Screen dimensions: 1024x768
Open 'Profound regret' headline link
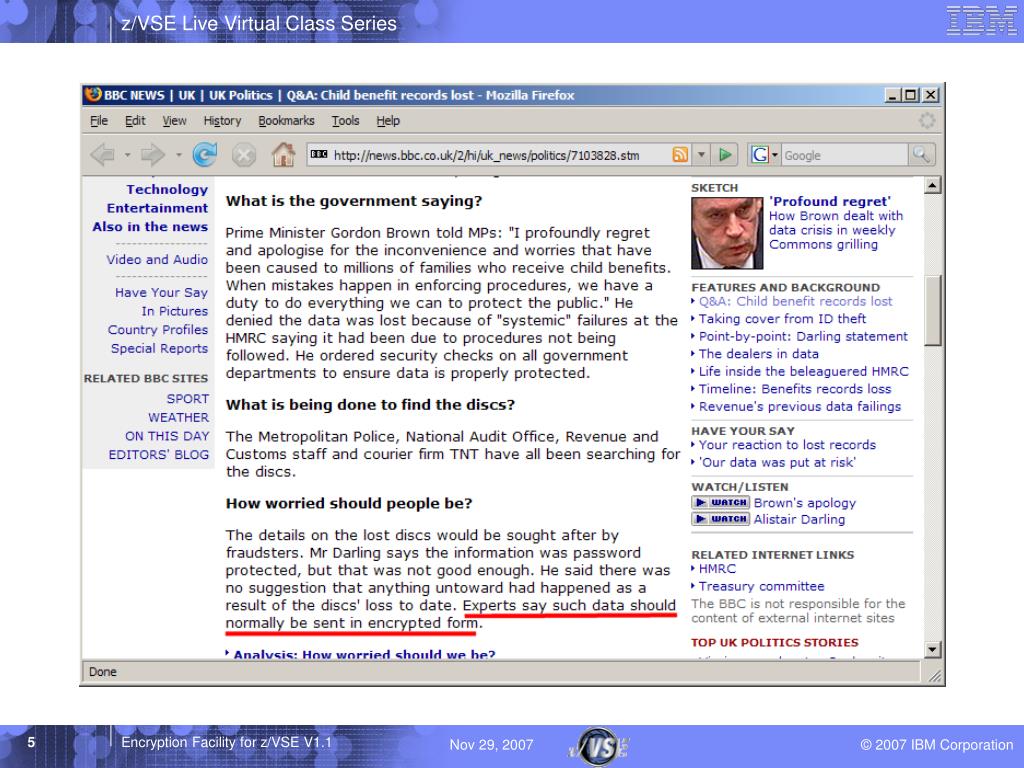(x=830, y=201)
